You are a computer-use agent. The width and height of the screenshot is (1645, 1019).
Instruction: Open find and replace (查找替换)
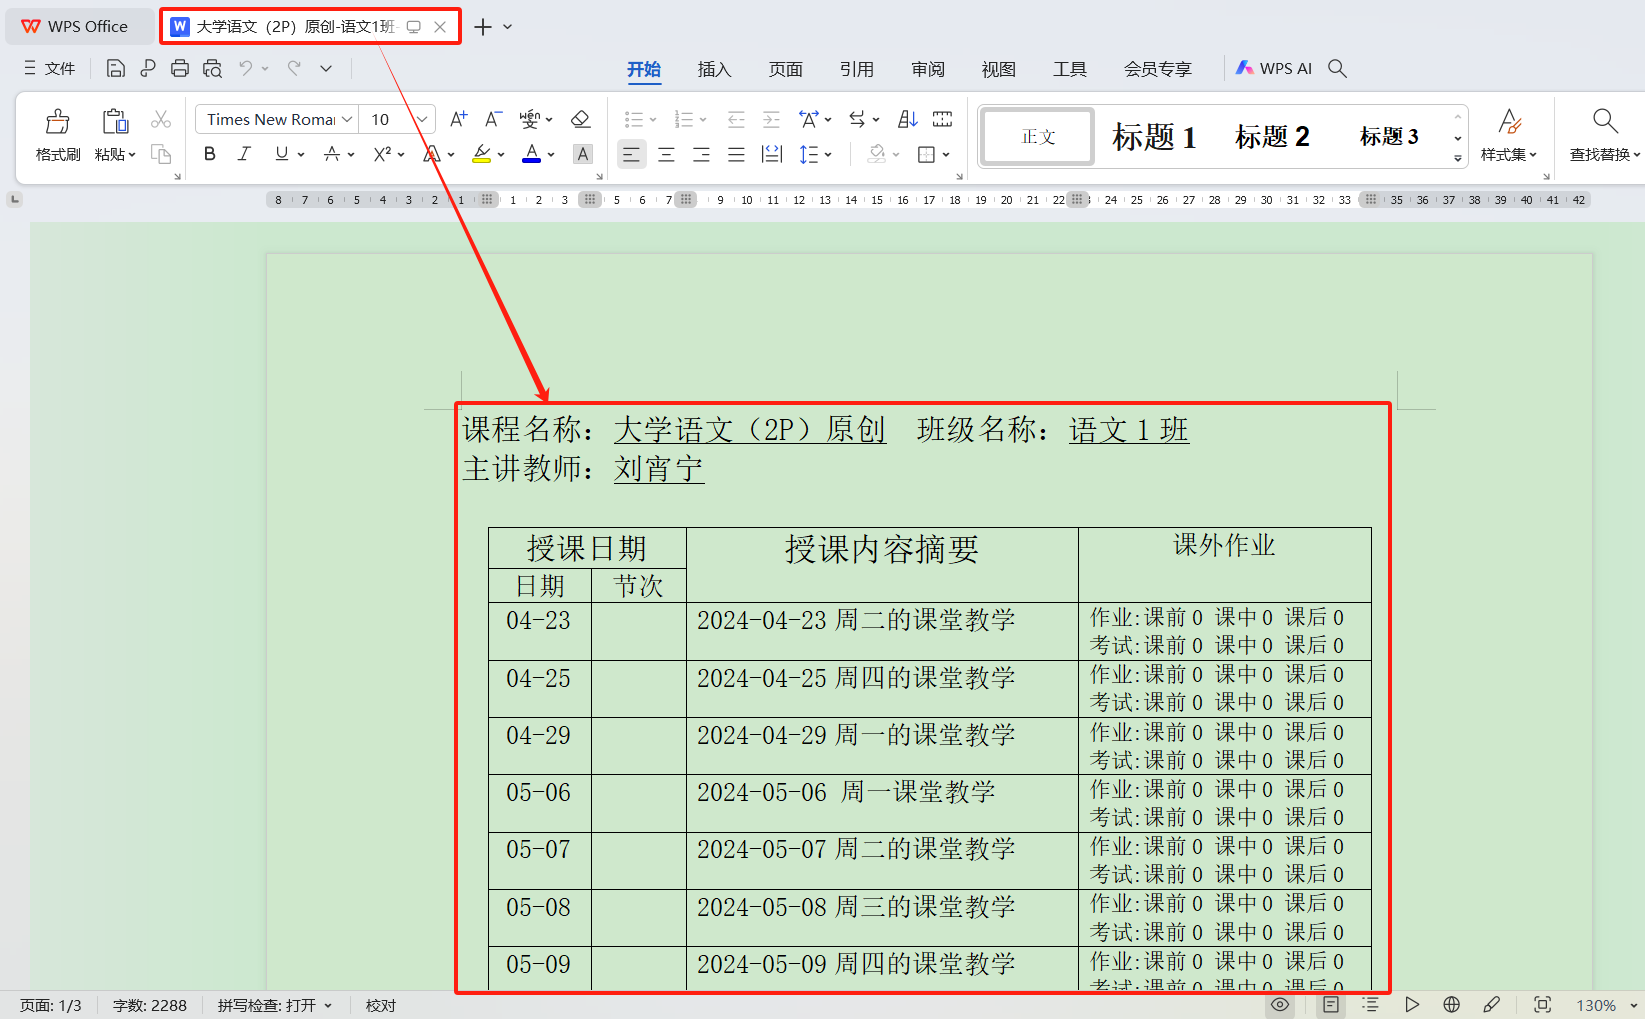pyautogui.click(x=1602, y=137)
